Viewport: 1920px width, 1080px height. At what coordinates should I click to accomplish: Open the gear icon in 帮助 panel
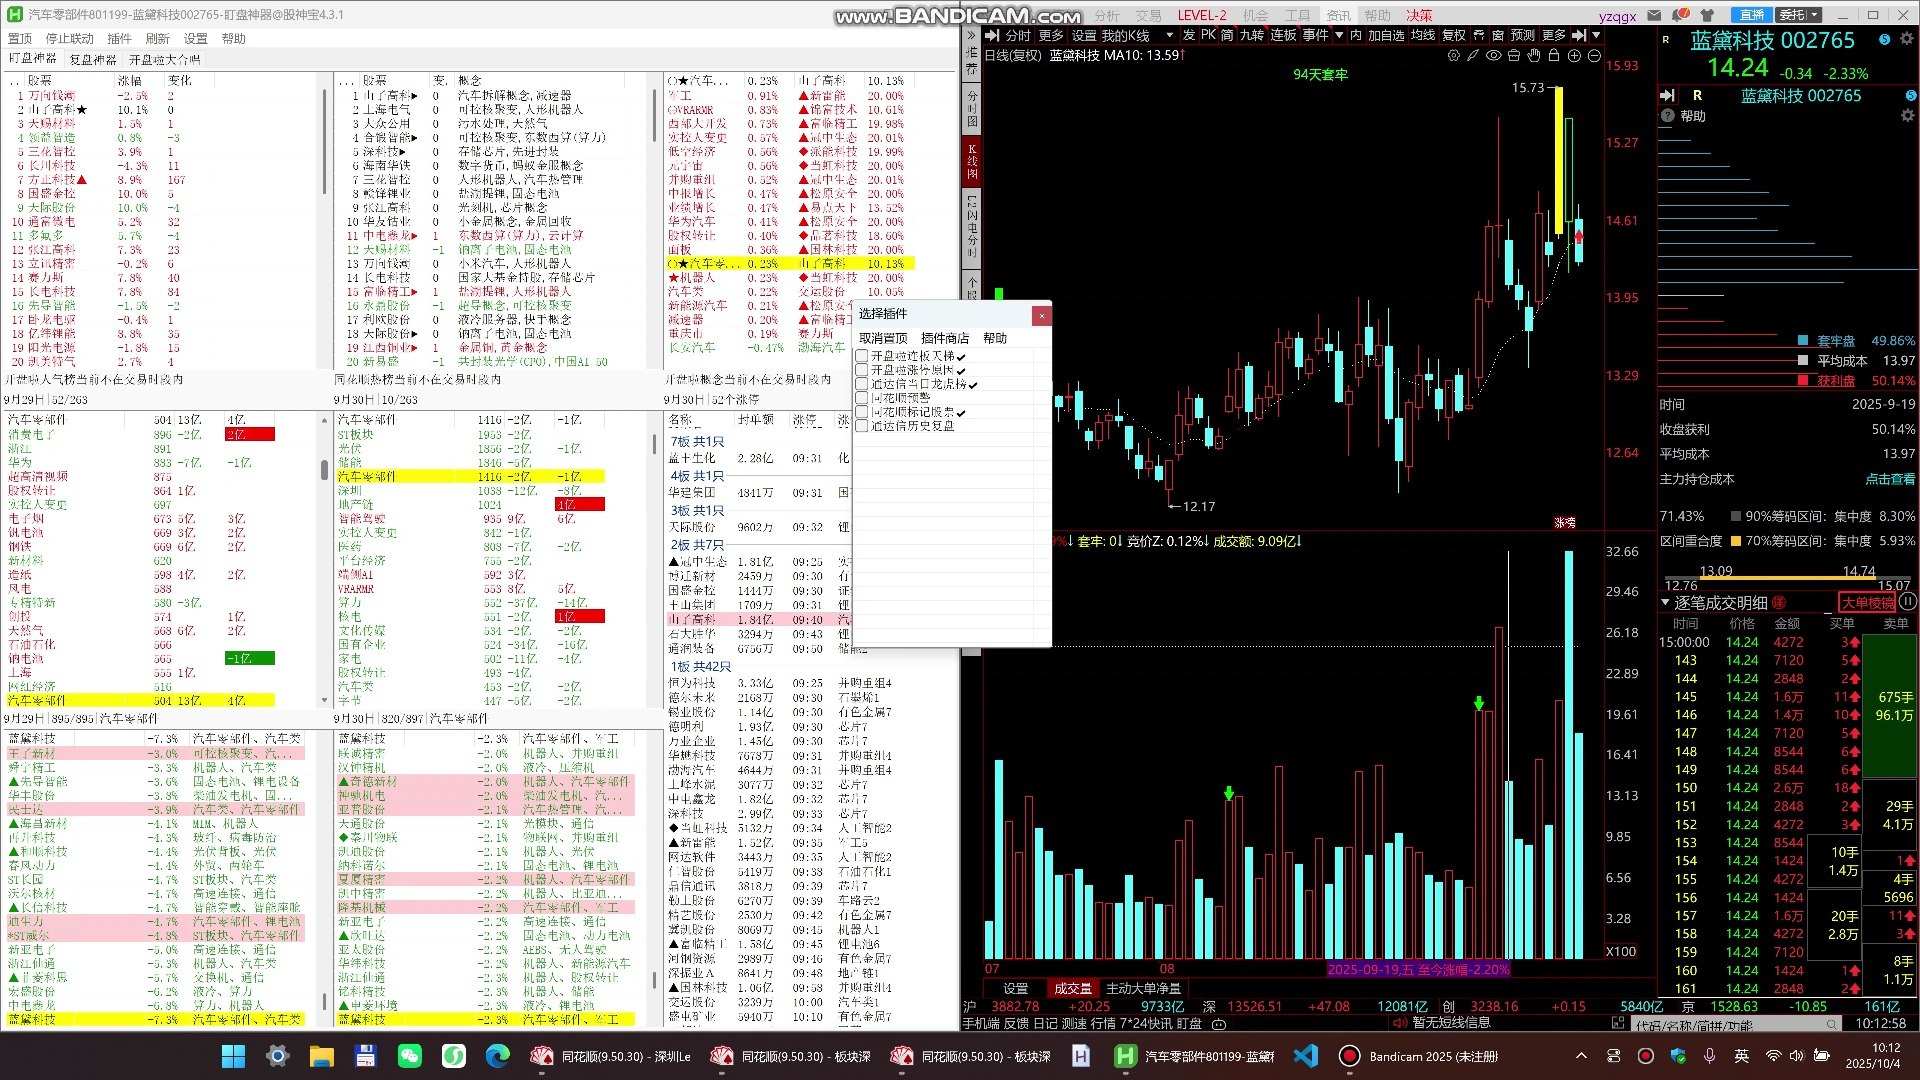(x=1906, y=116)
